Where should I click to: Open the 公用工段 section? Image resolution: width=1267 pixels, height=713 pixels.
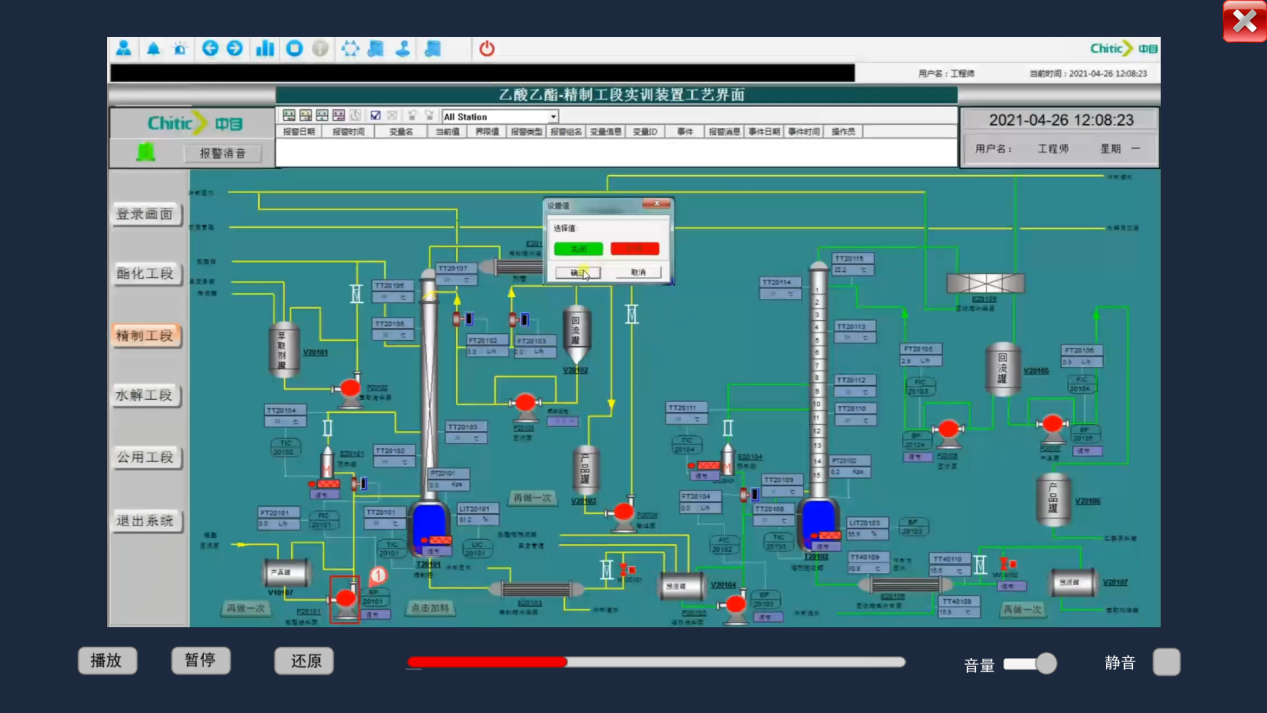145,457
